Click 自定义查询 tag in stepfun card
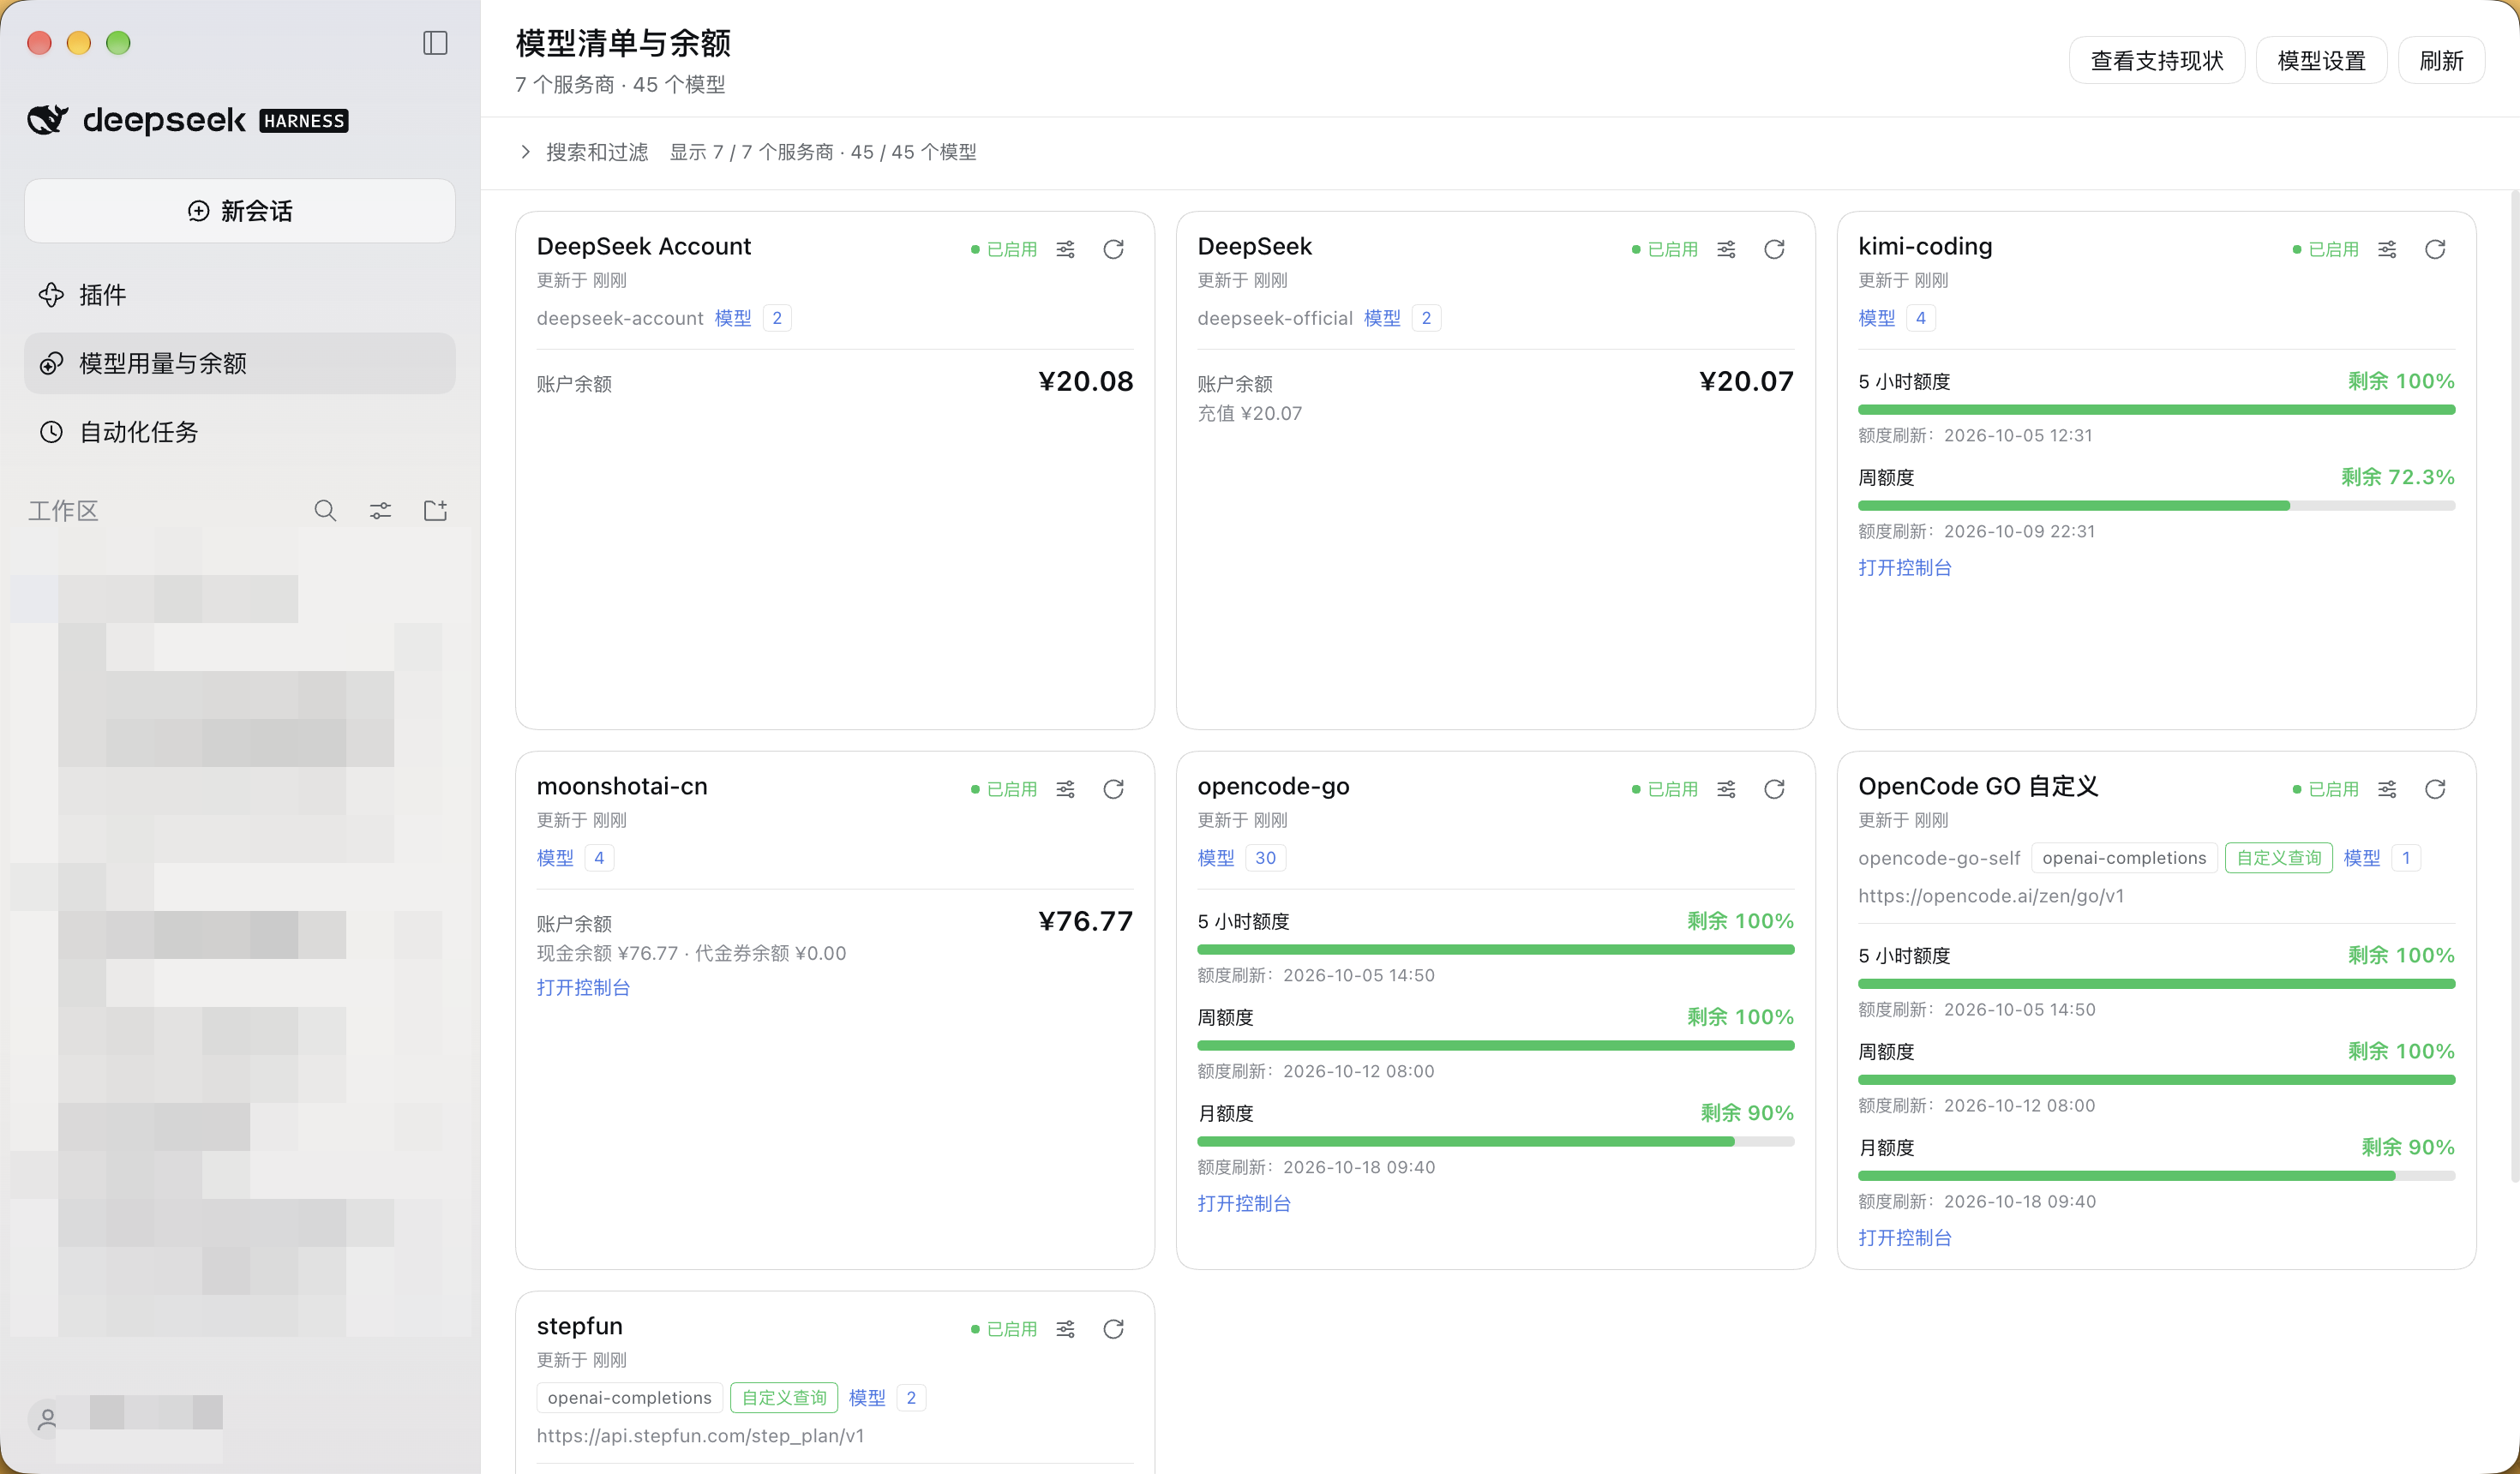Screen dimensions: 2520x1474 [784, 1398]
